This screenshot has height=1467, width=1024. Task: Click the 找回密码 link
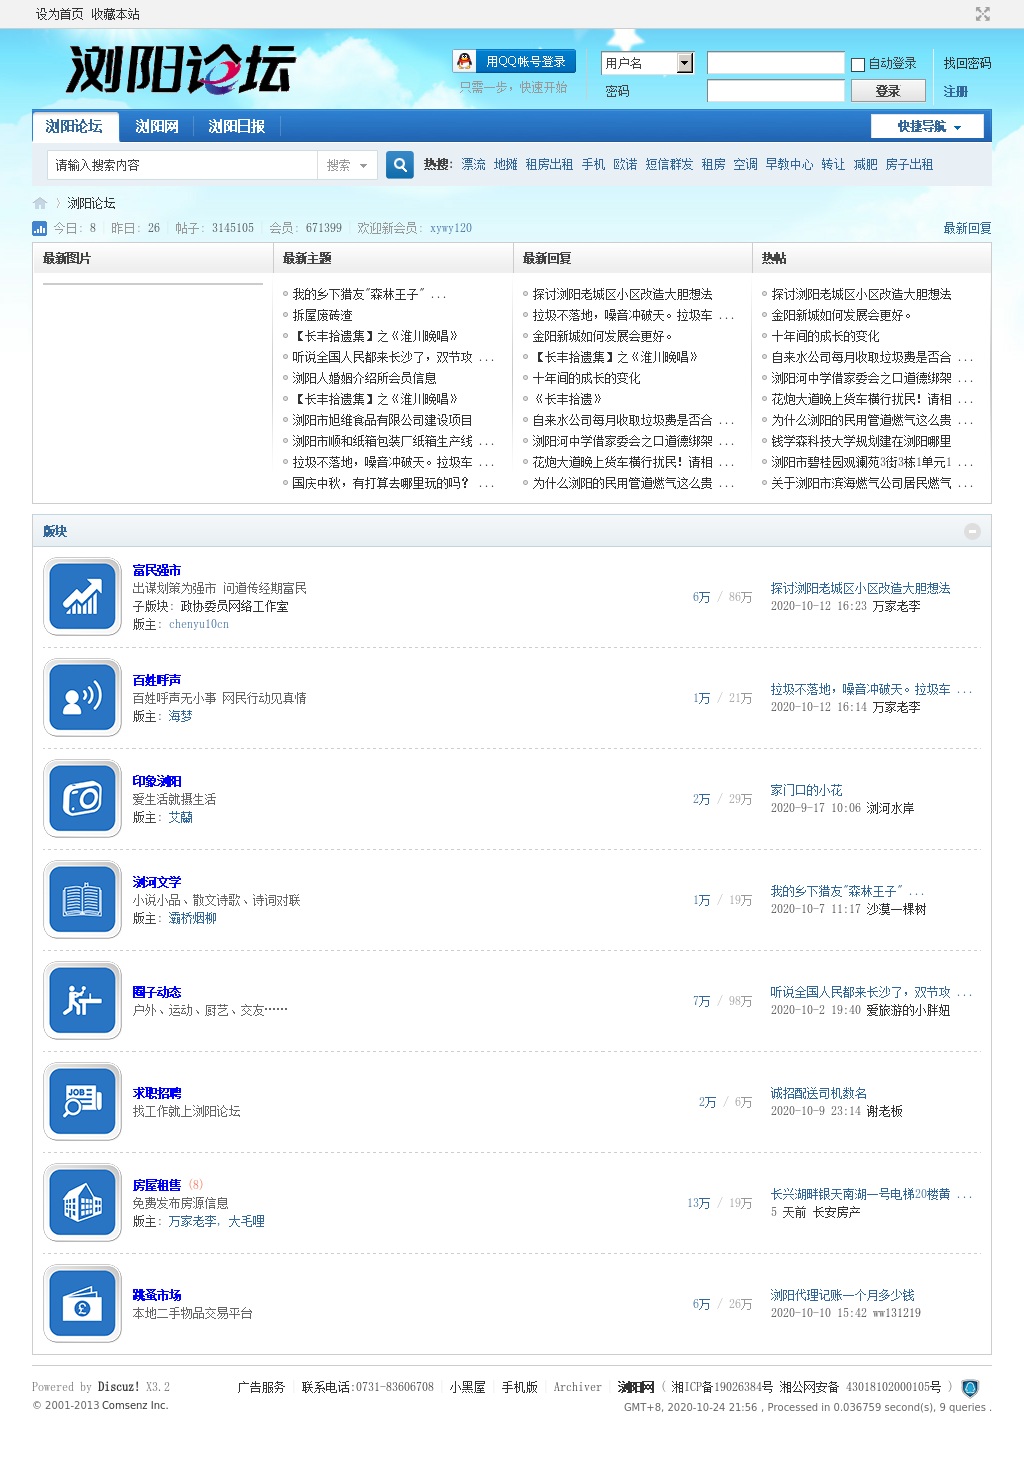click(967, 63)
